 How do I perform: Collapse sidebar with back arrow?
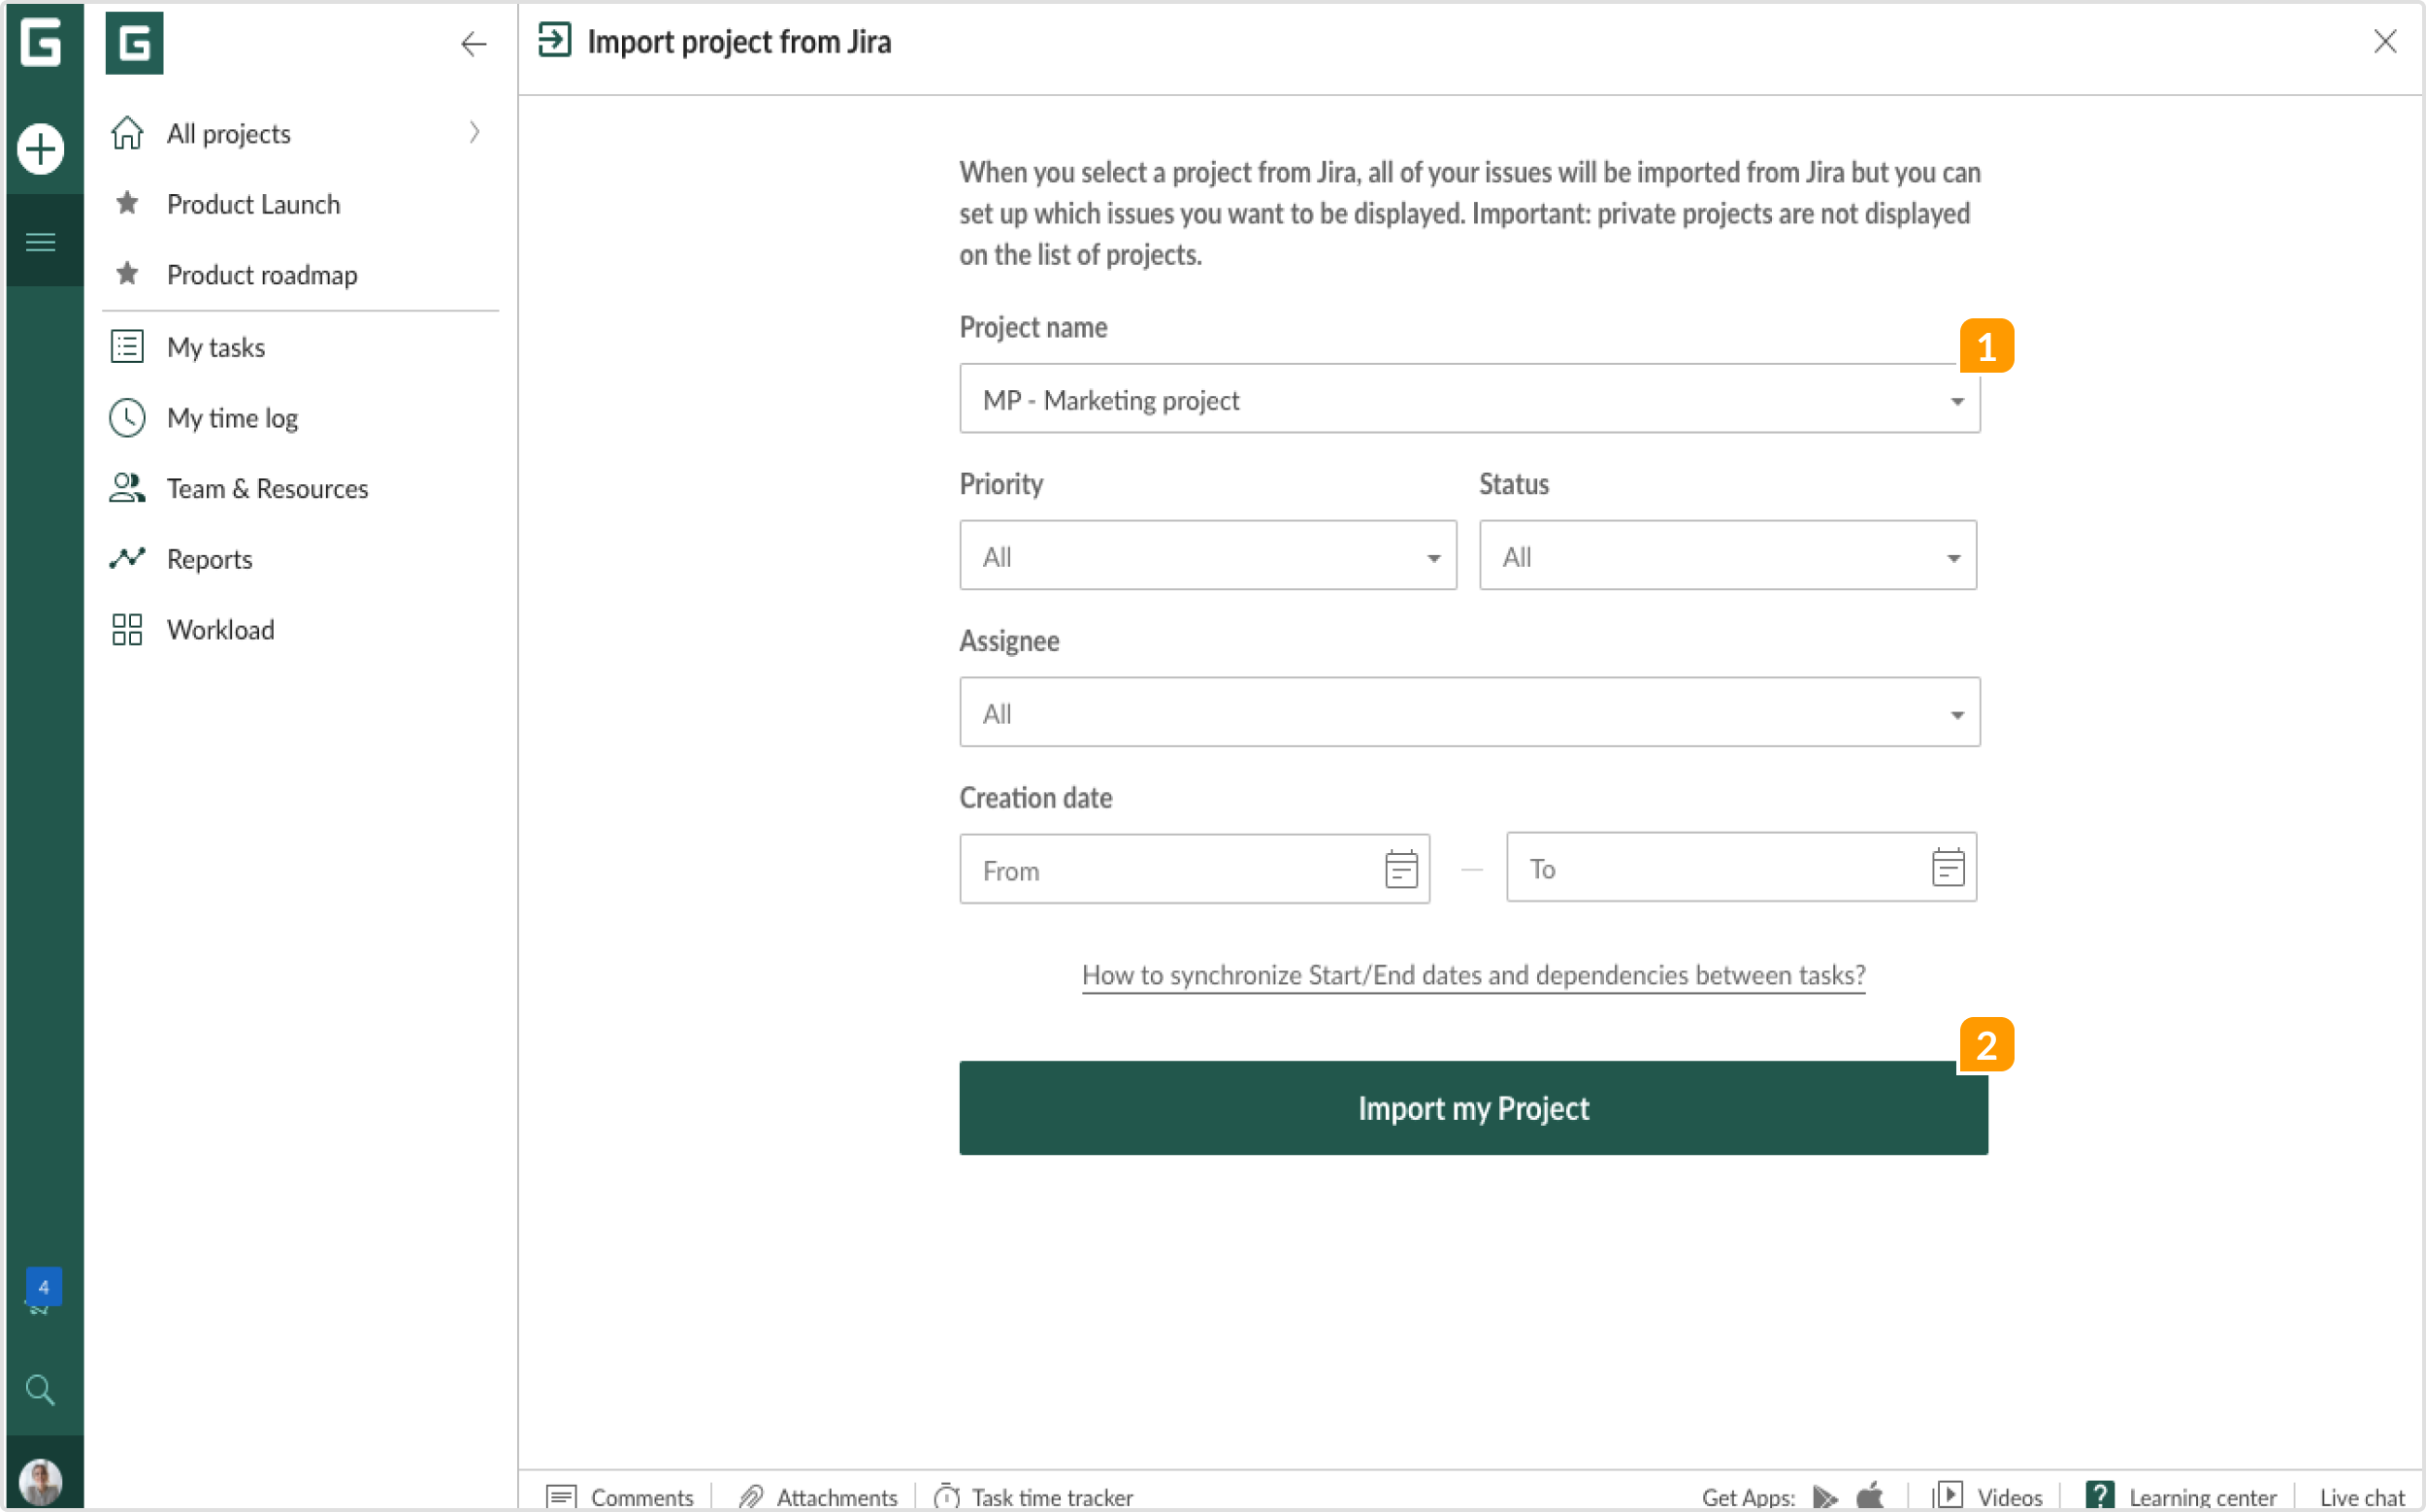coord(473,43)
